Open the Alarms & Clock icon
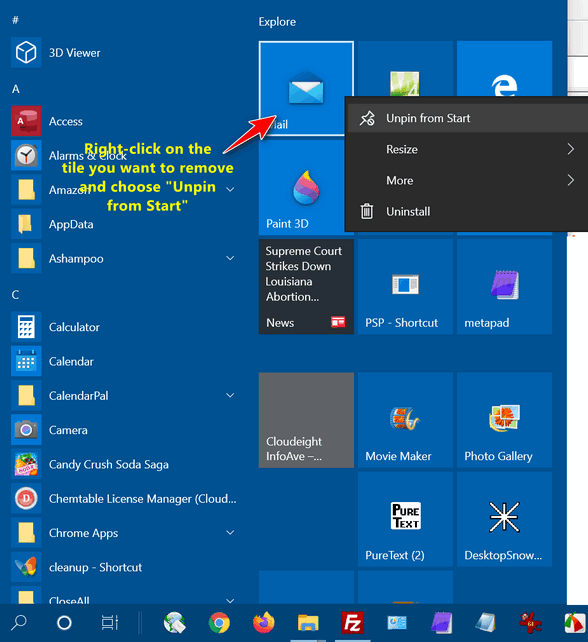This screenshot has height=642, width=588. tap(26, 155)
